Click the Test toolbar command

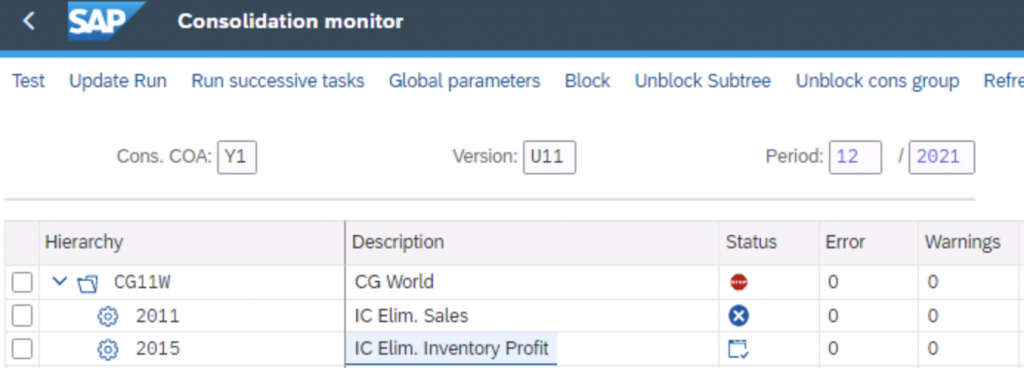tap(29, 81)
